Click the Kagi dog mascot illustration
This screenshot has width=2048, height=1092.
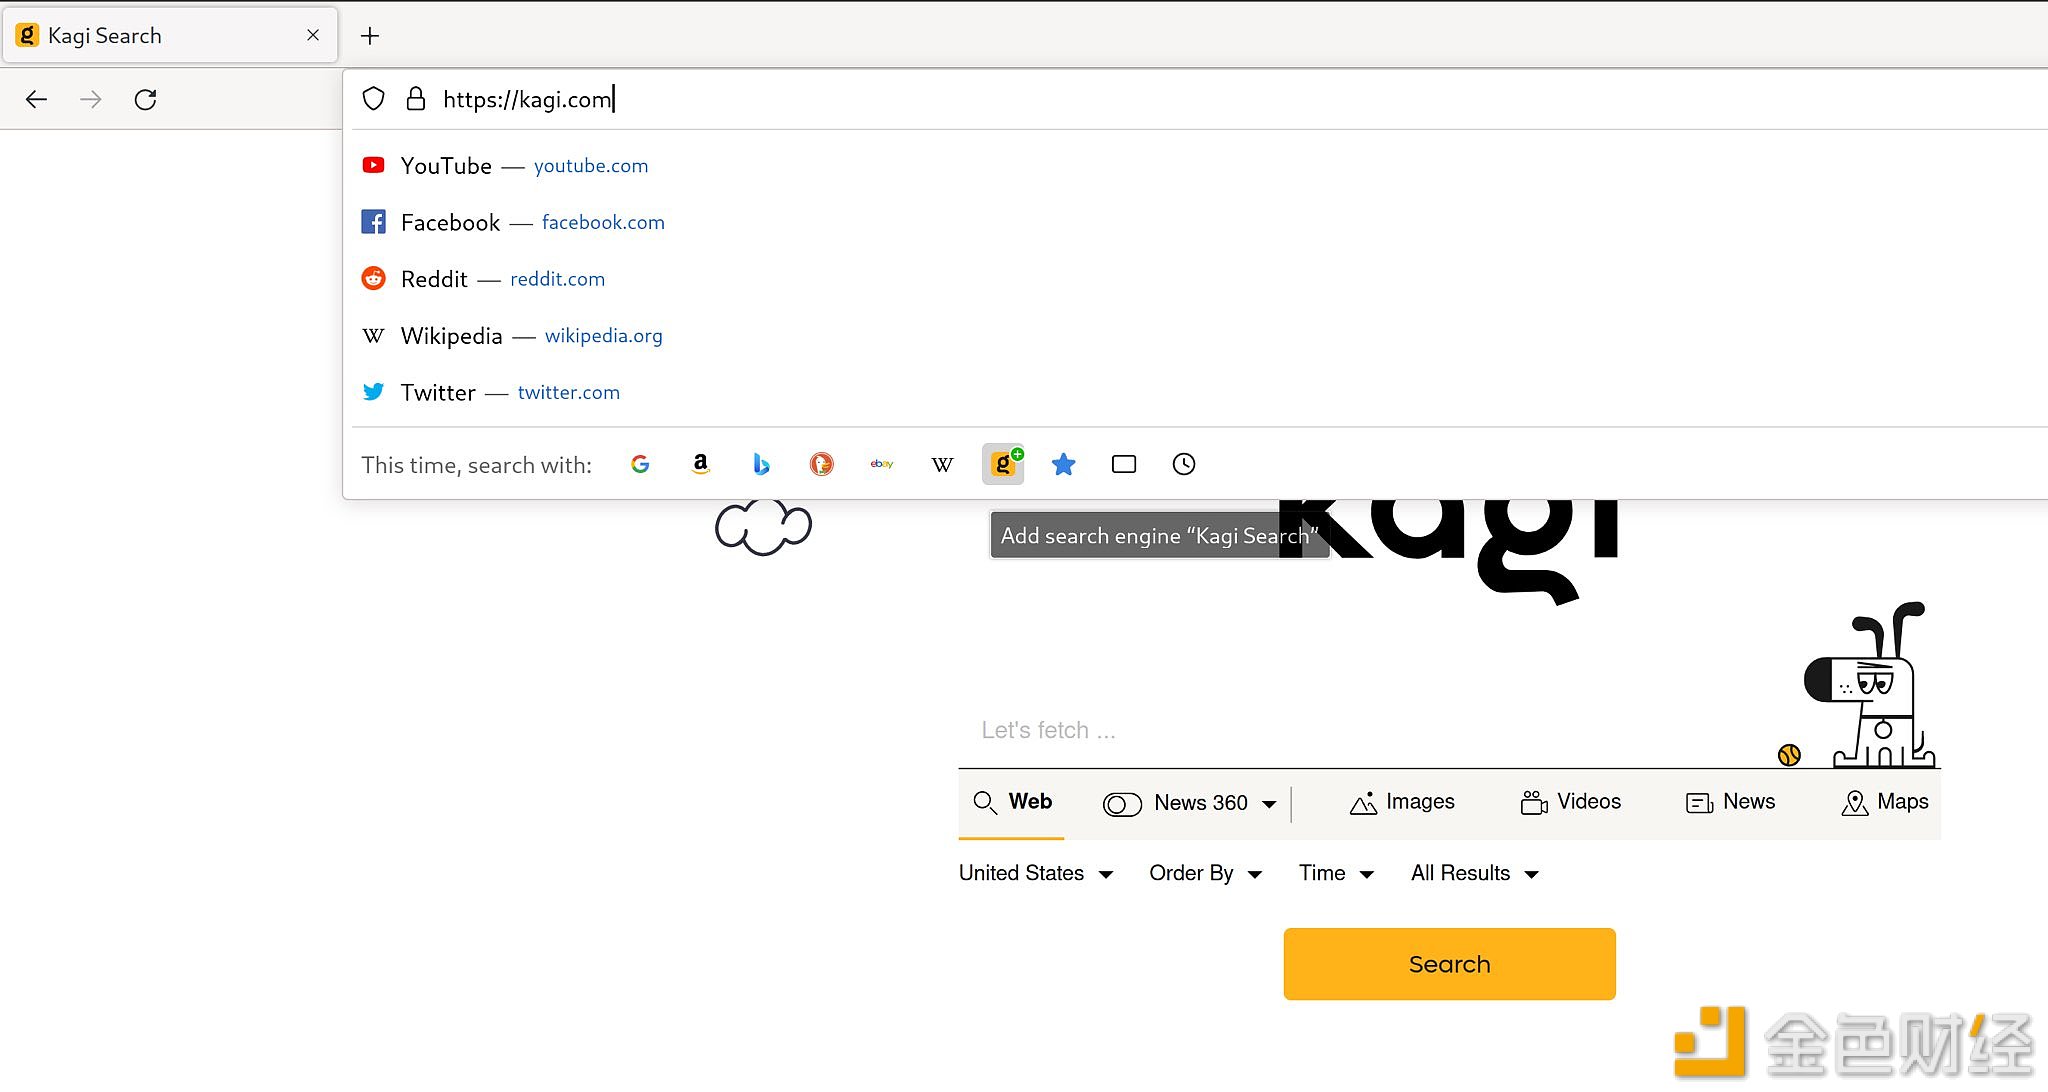pyautogui.click(x=1870, y=686)
